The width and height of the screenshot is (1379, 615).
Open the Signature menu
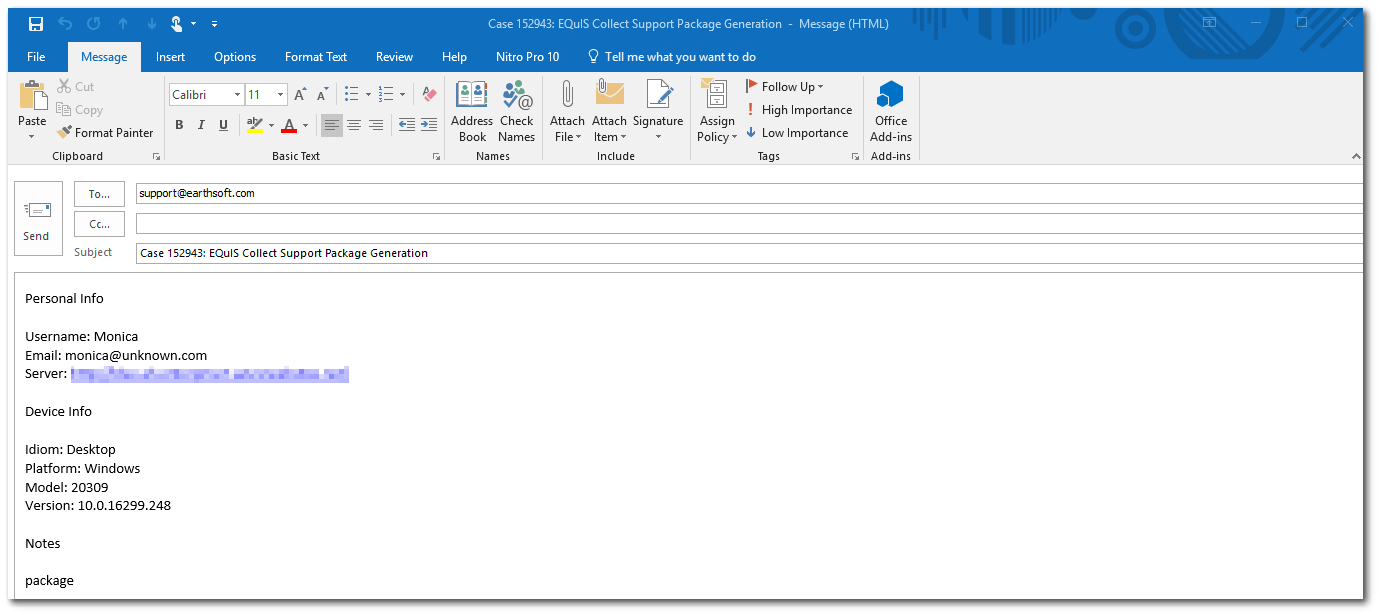point(658,111)
